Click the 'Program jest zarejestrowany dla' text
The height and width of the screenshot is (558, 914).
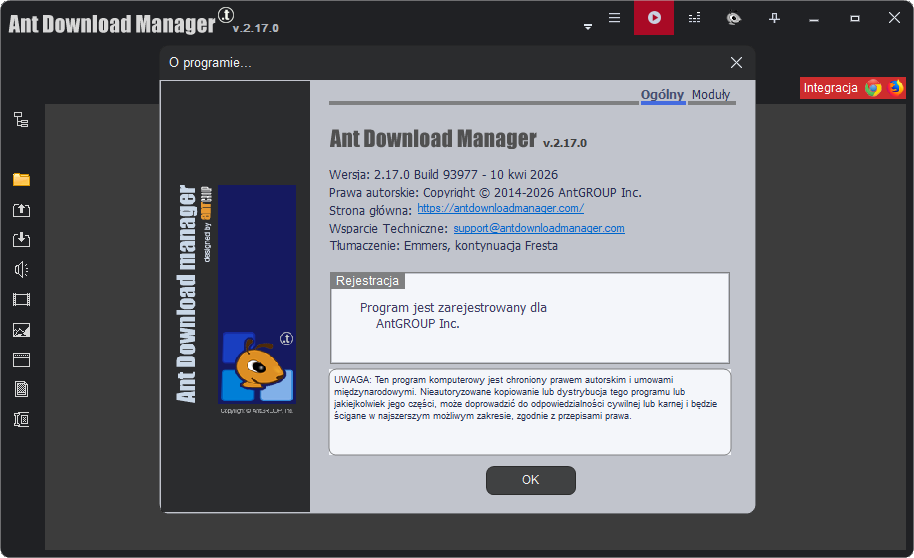pyautogui.click(x=453, y=308)
